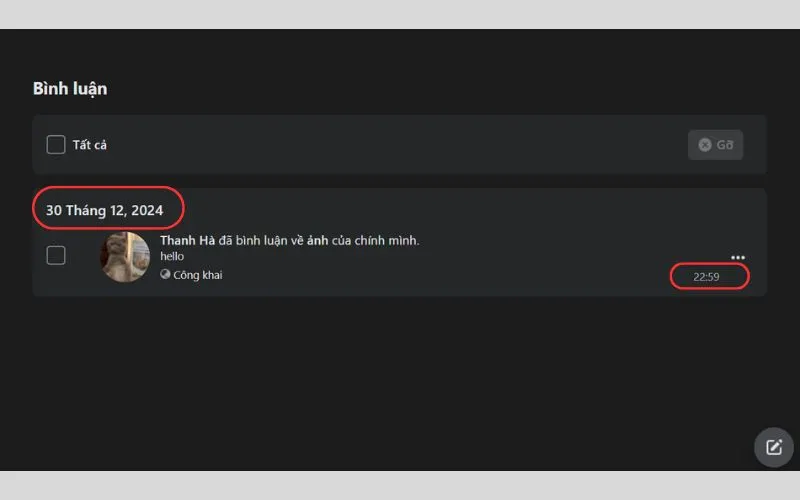Tick the checkbox beside Thanh Hà's comment
Image resolution: width=800 pixels, height=500 pixels.
56,255
